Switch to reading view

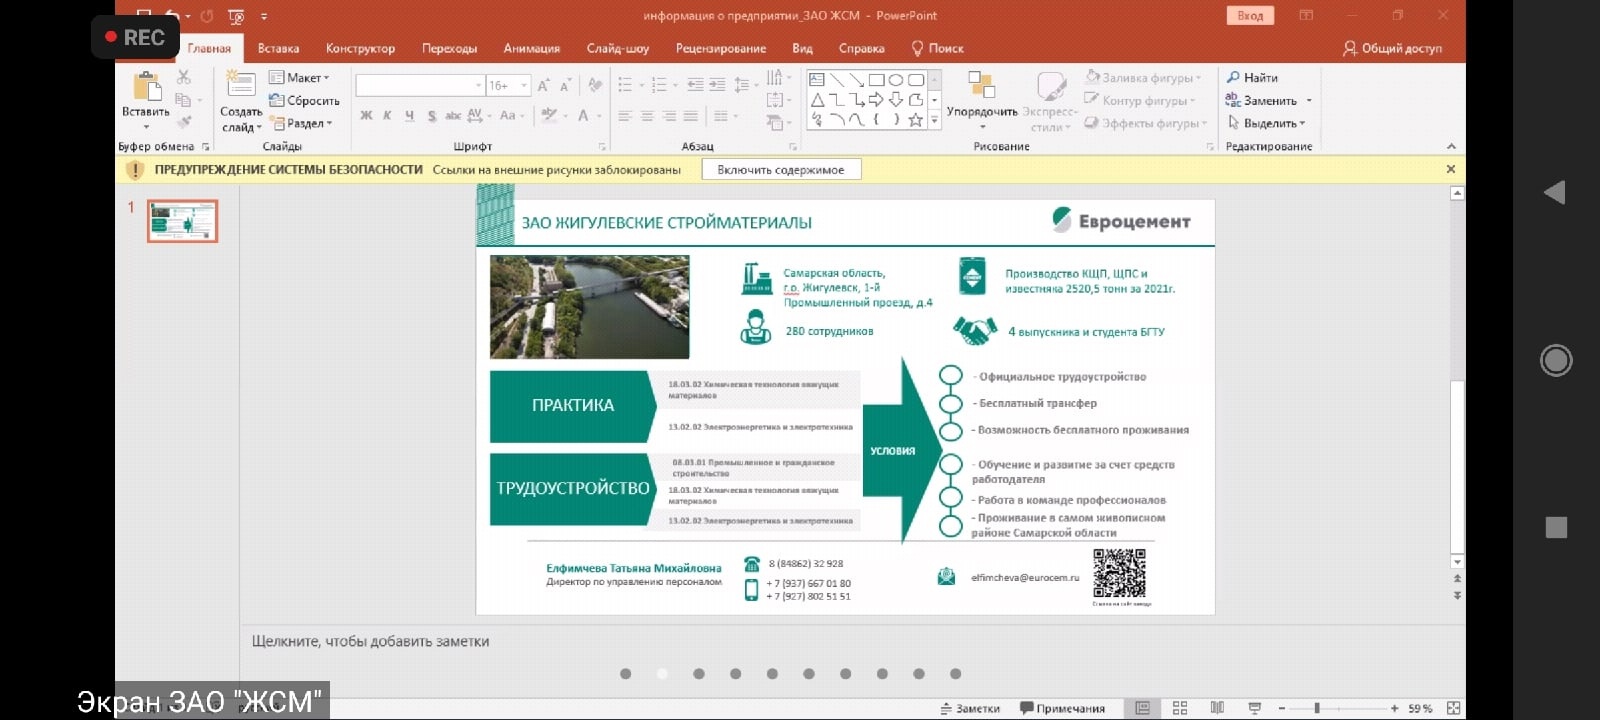pyautogui.click(x=1217, y=708)
